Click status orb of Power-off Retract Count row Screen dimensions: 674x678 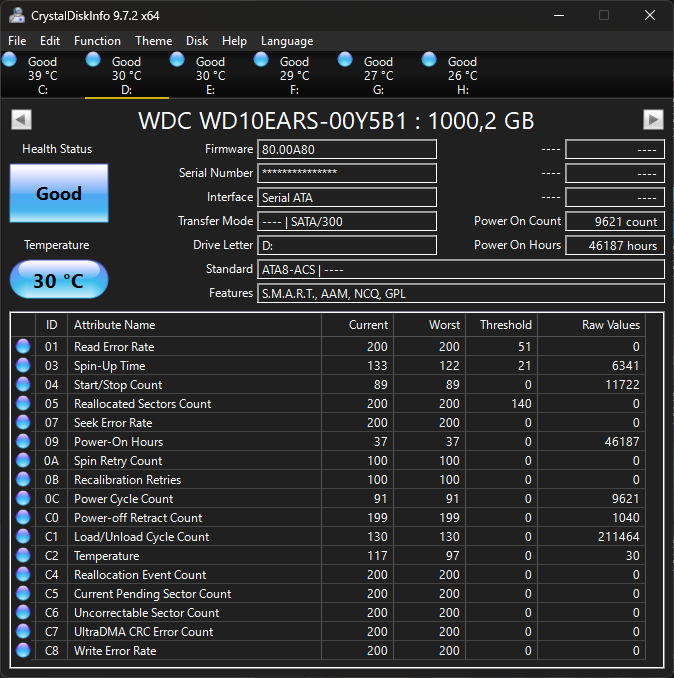point(23,518)
